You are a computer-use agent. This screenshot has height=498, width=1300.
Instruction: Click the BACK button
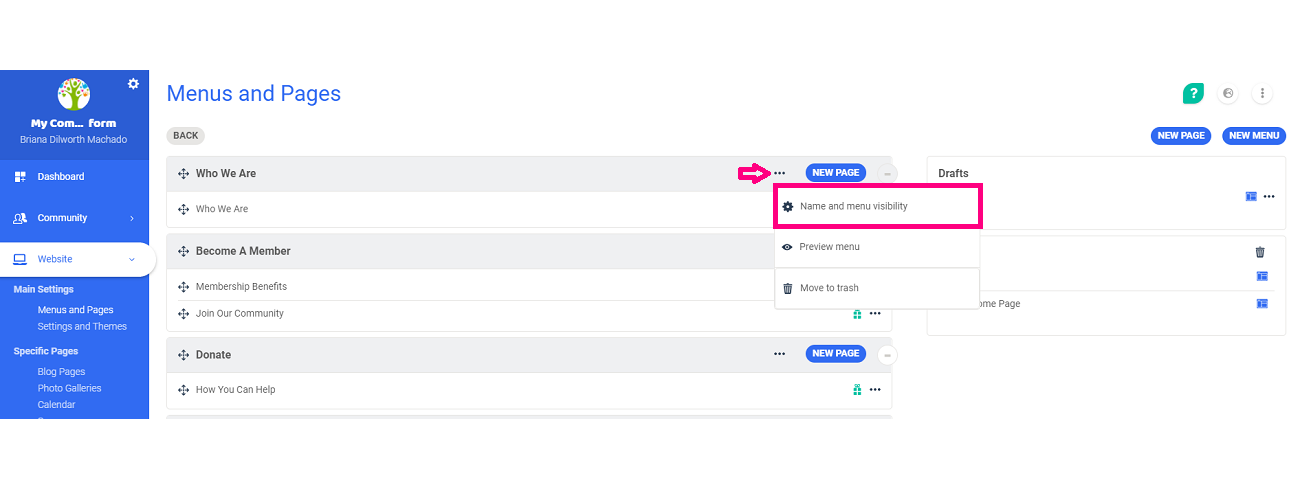[x=185, y=136]
